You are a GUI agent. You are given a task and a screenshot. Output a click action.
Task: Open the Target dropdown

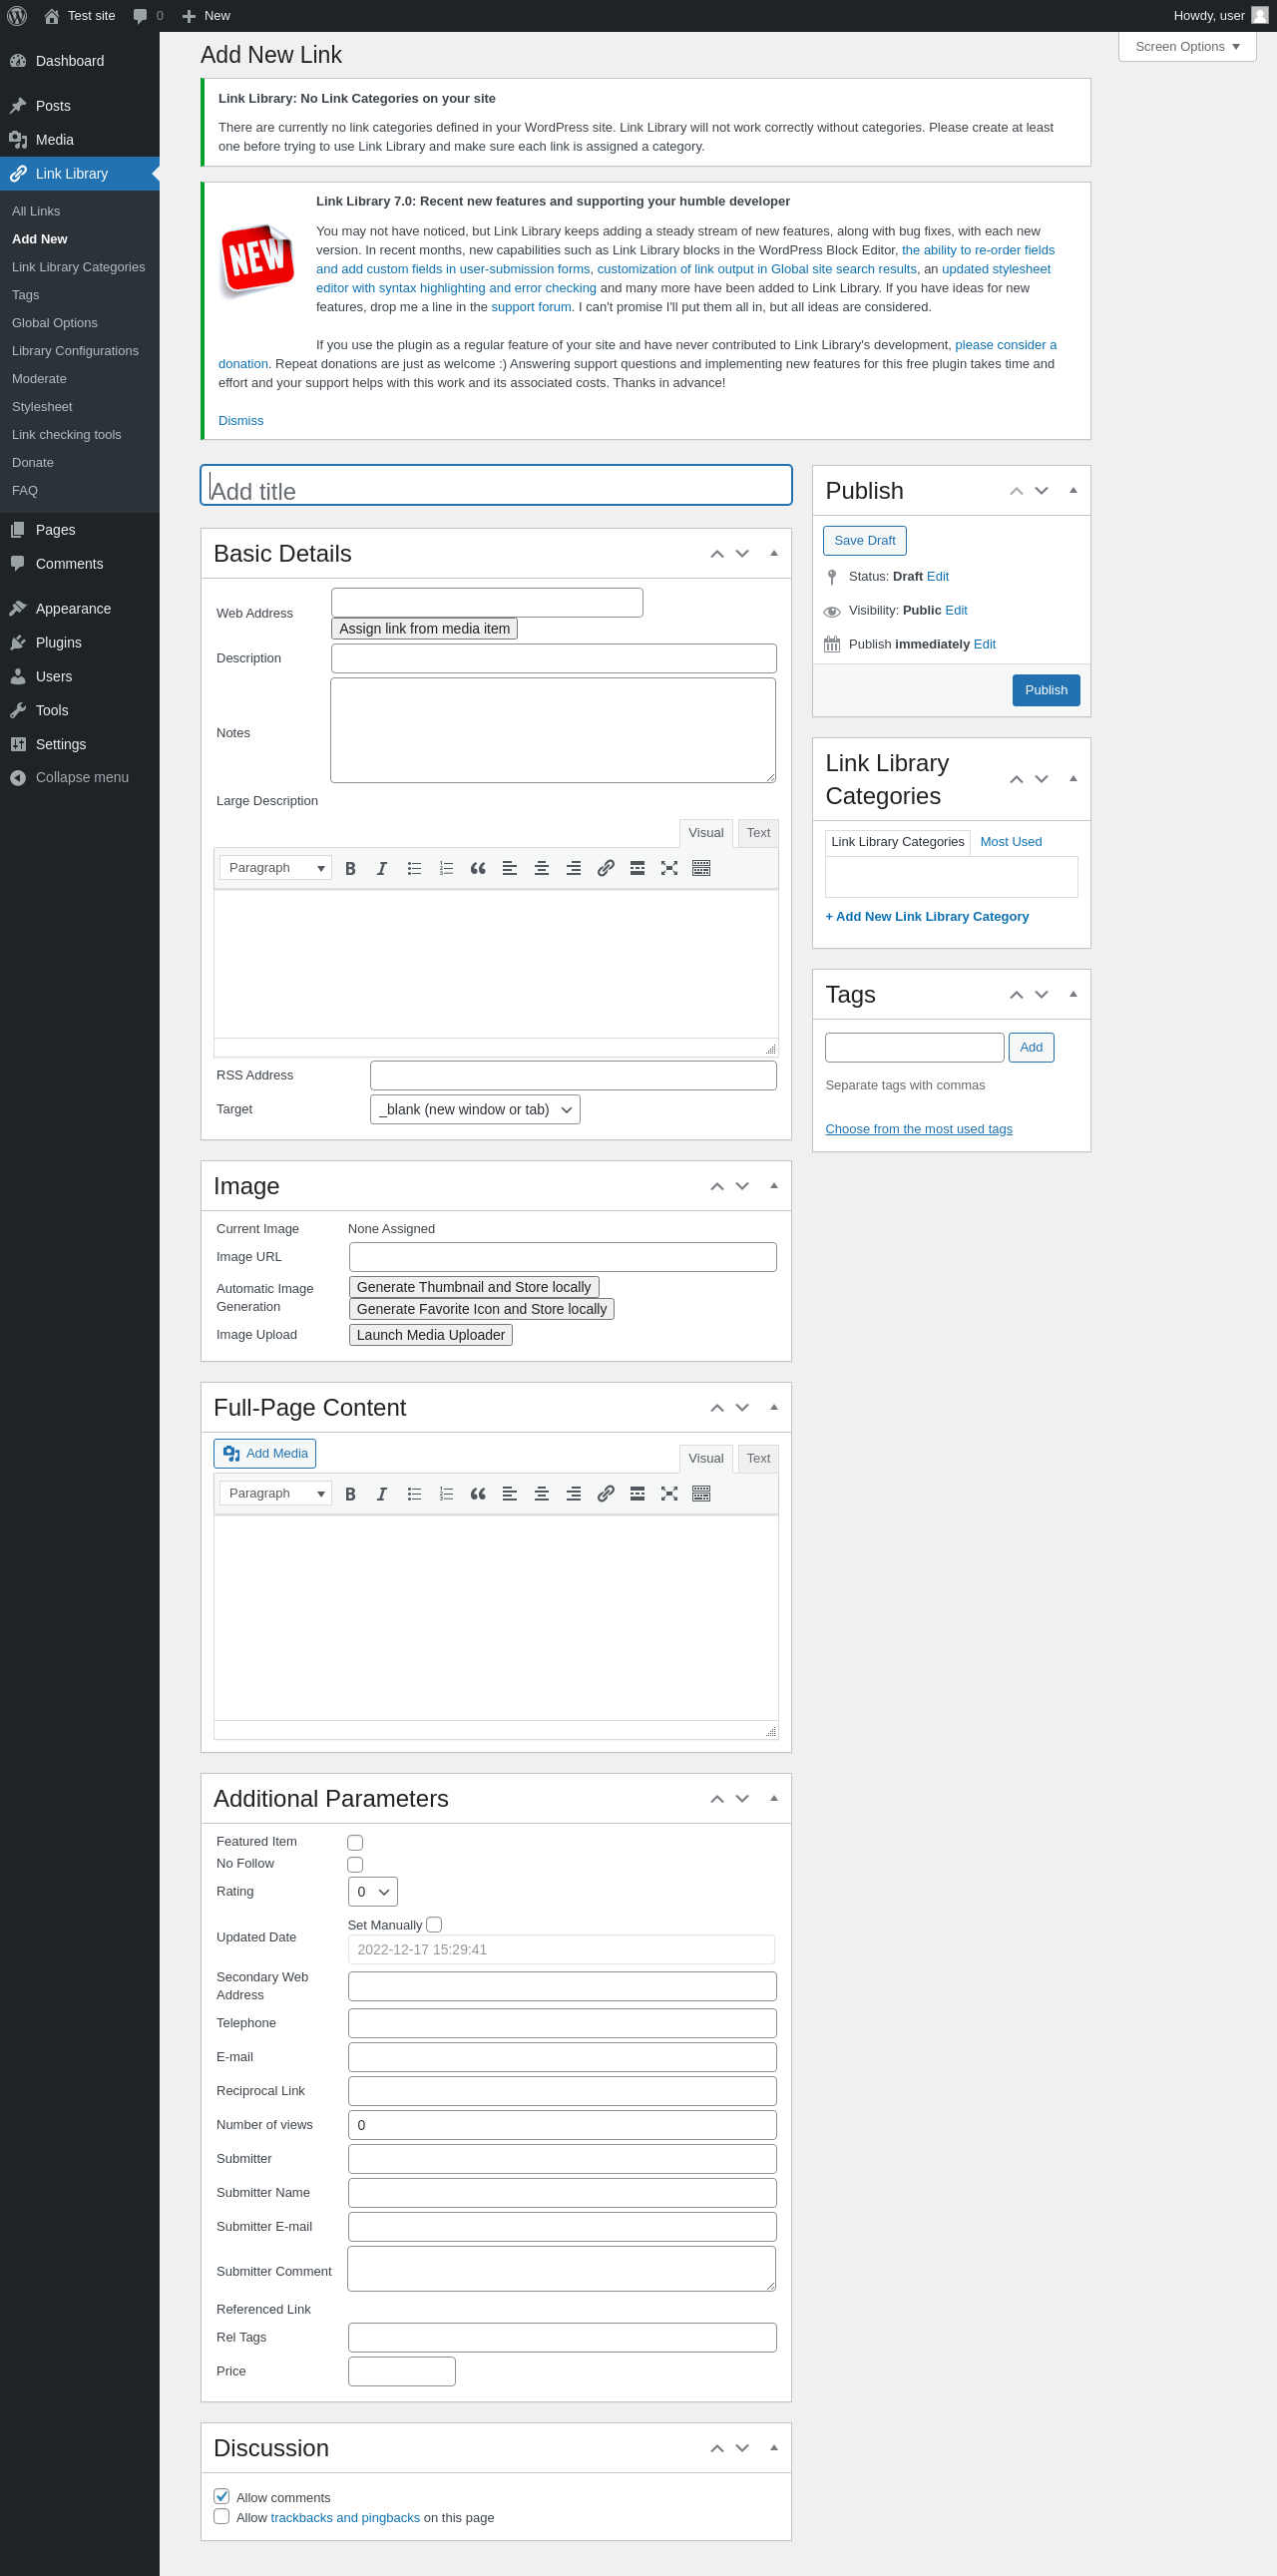click(475, 1109)
